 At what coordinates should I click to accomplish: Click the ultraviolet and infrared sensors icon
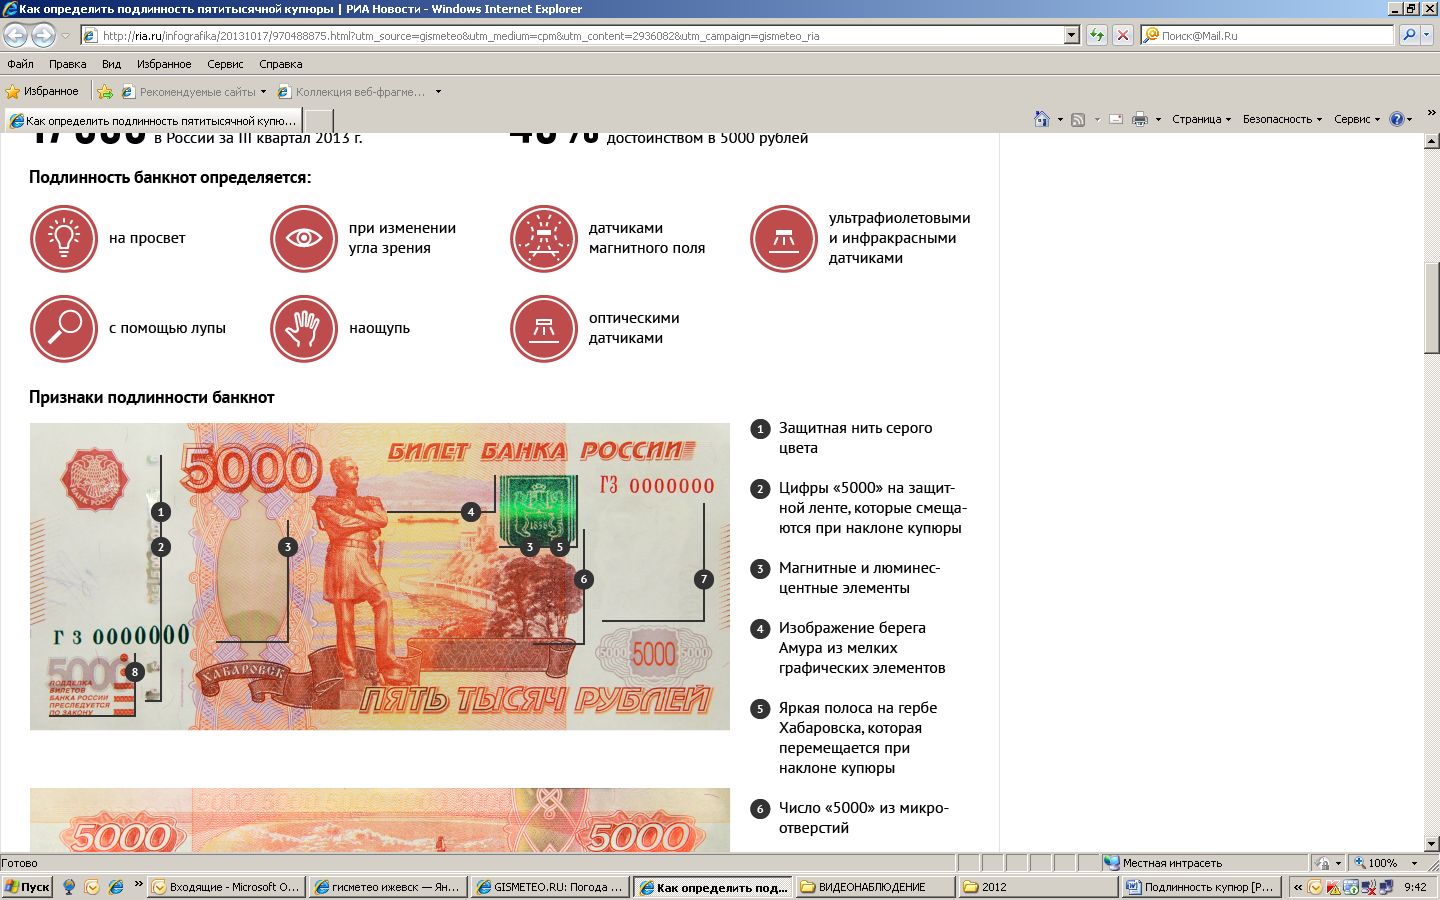point(784,238)
